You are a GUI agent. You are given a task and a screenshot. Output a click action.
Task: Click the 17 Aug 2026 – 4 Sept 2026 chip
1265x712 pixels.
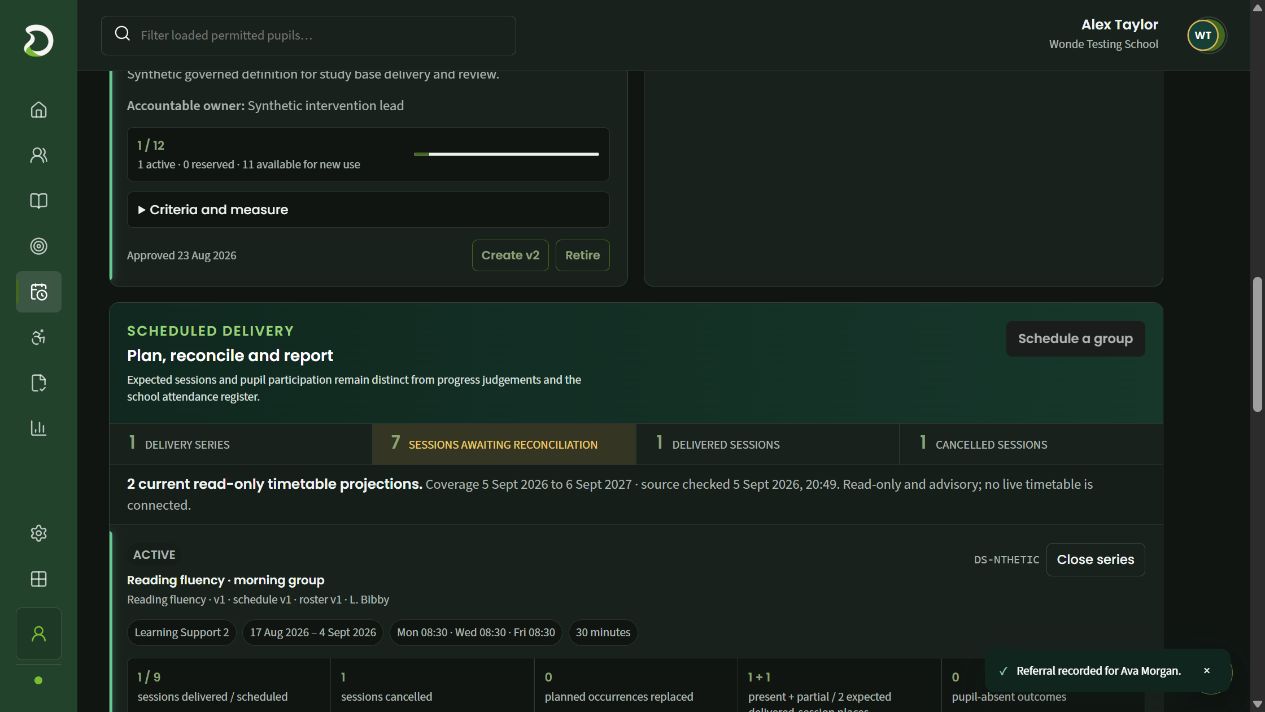pos(313,632)
